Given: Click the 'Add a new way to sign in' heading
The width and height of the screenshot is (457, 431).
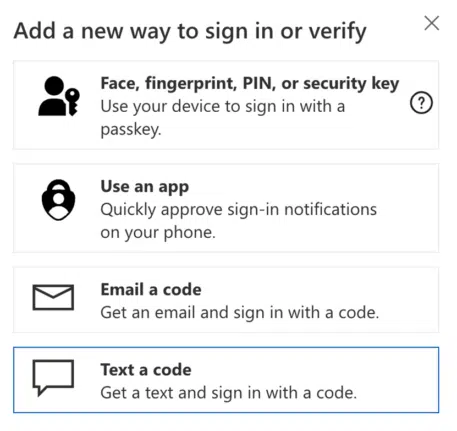Looking at the screenshot, I should (x=190, y=32).
